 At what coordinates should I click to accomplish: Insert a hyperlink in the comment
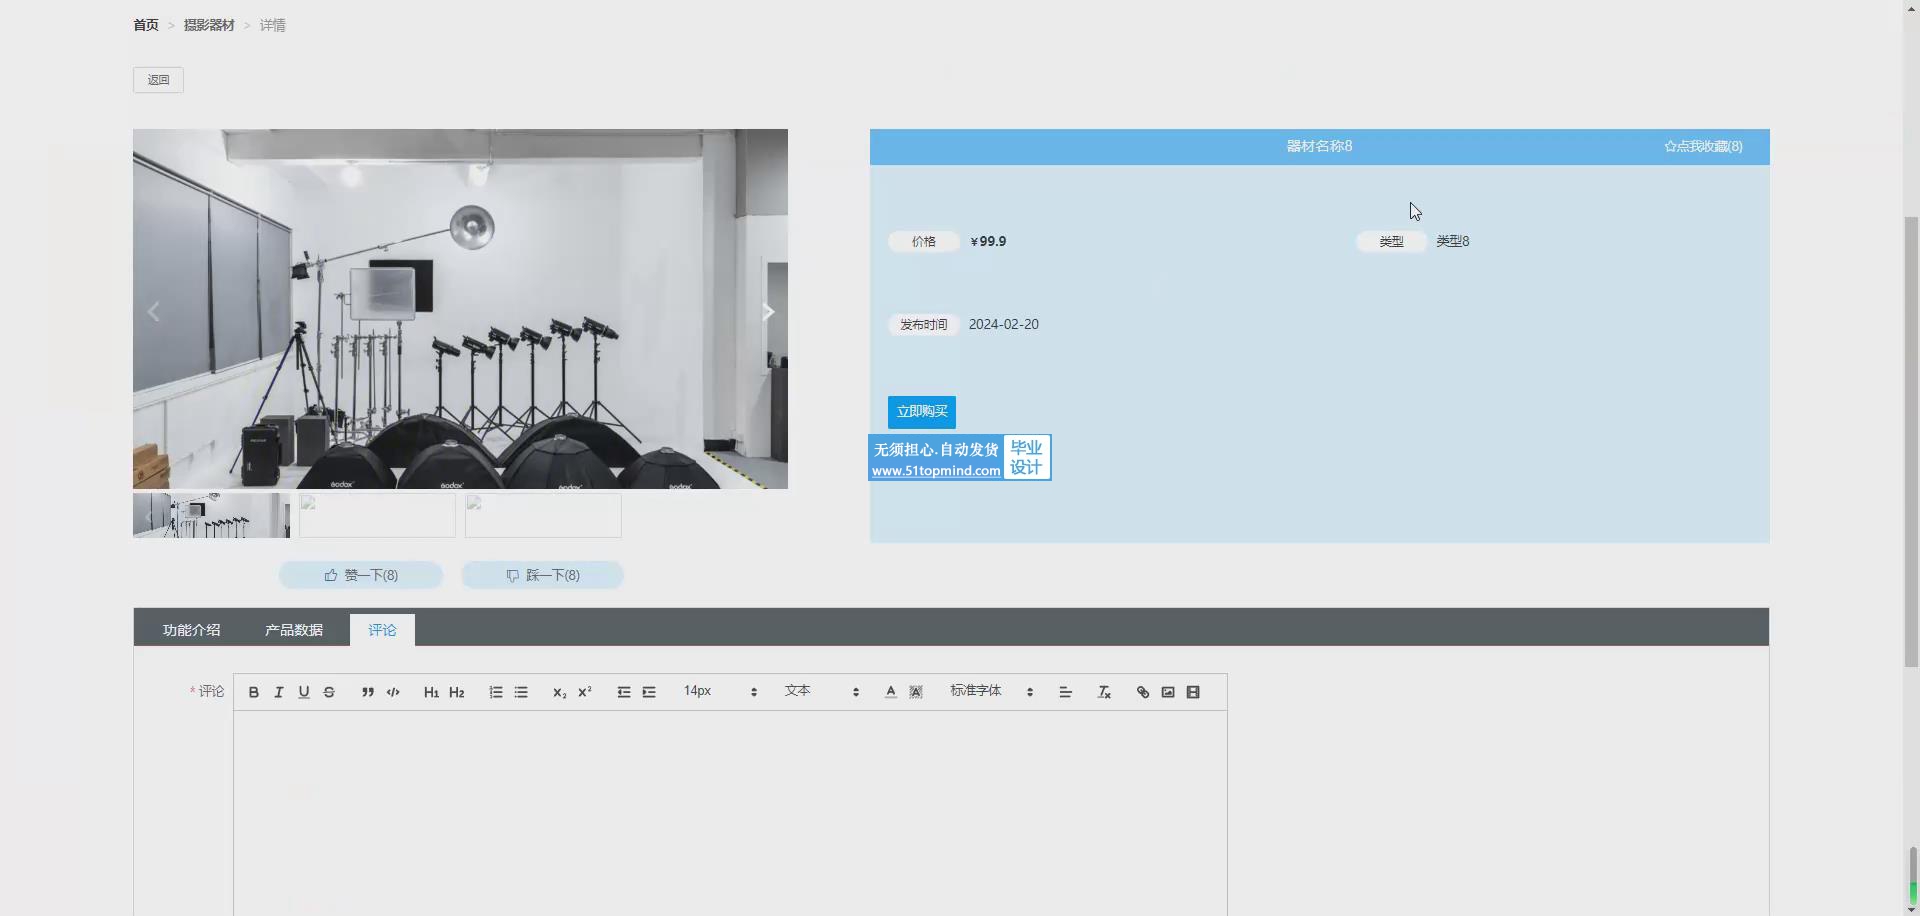[1143, 692]
